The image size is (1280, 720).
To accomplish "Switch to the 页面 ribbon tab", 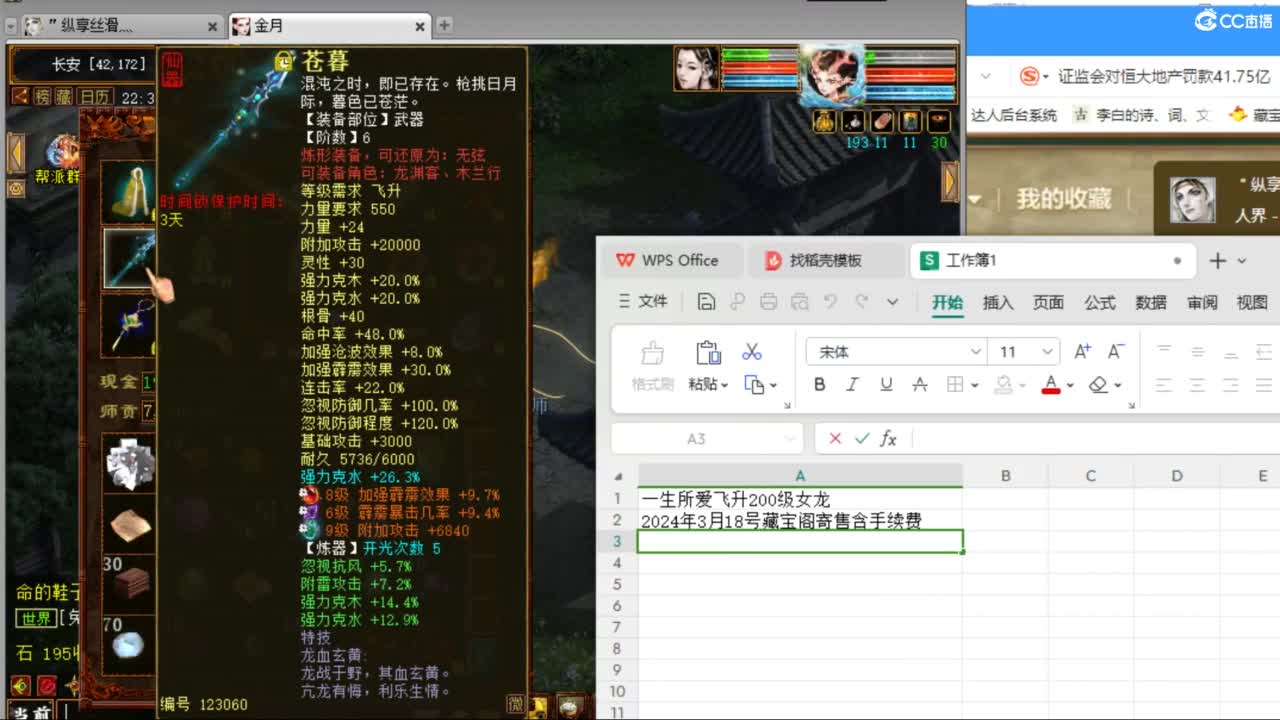I will point(1048,302).
